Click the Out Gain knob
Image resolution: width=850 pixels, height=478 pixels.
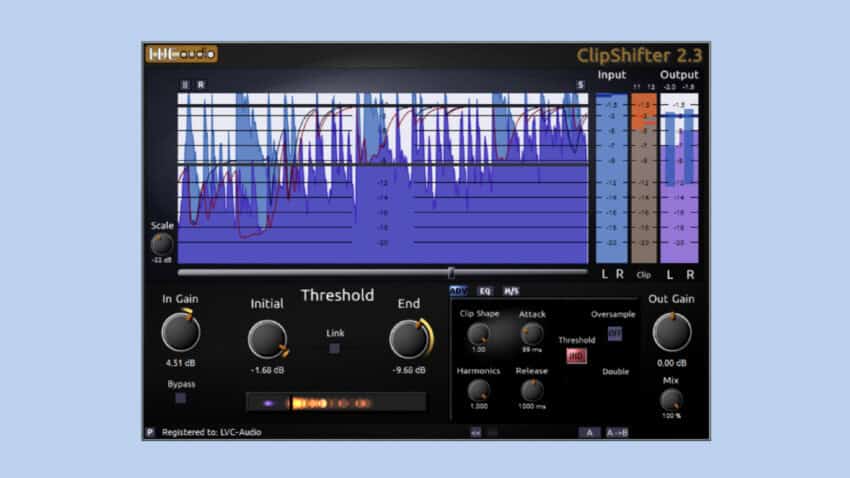pos(672,331)
